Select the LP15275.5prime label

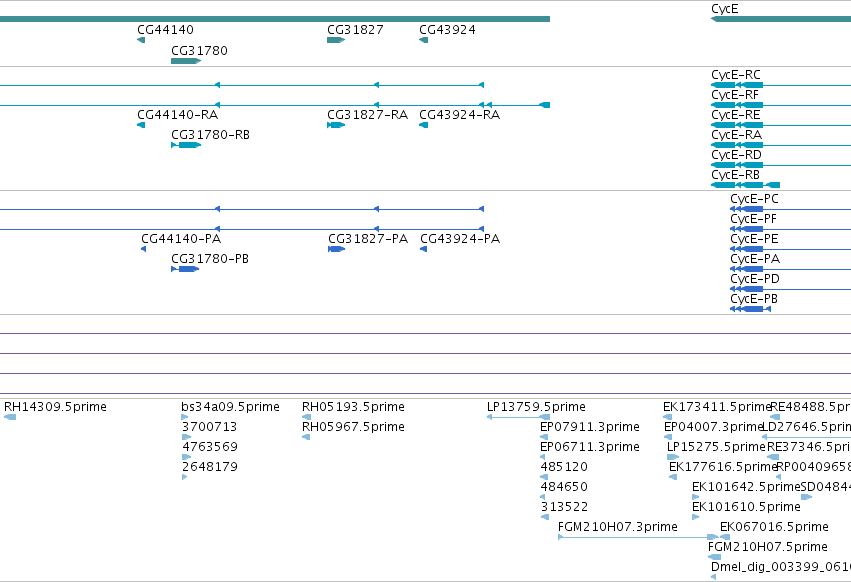click(x=716, y=447)
